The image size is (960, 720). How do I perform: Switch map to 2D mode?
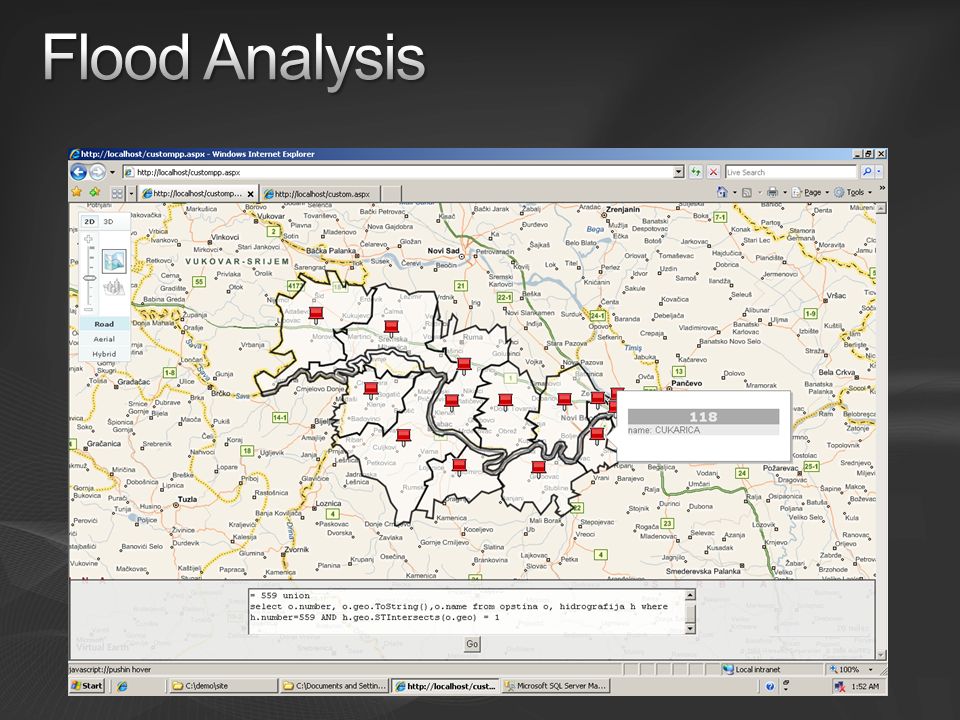pos(89,222)
